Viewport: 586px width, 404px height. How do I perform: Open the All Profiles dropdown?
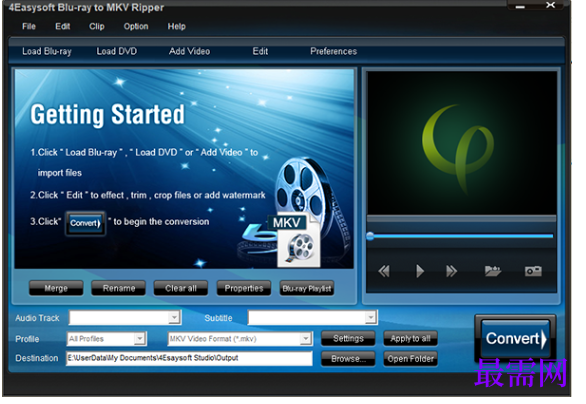(x=107, y=339)
